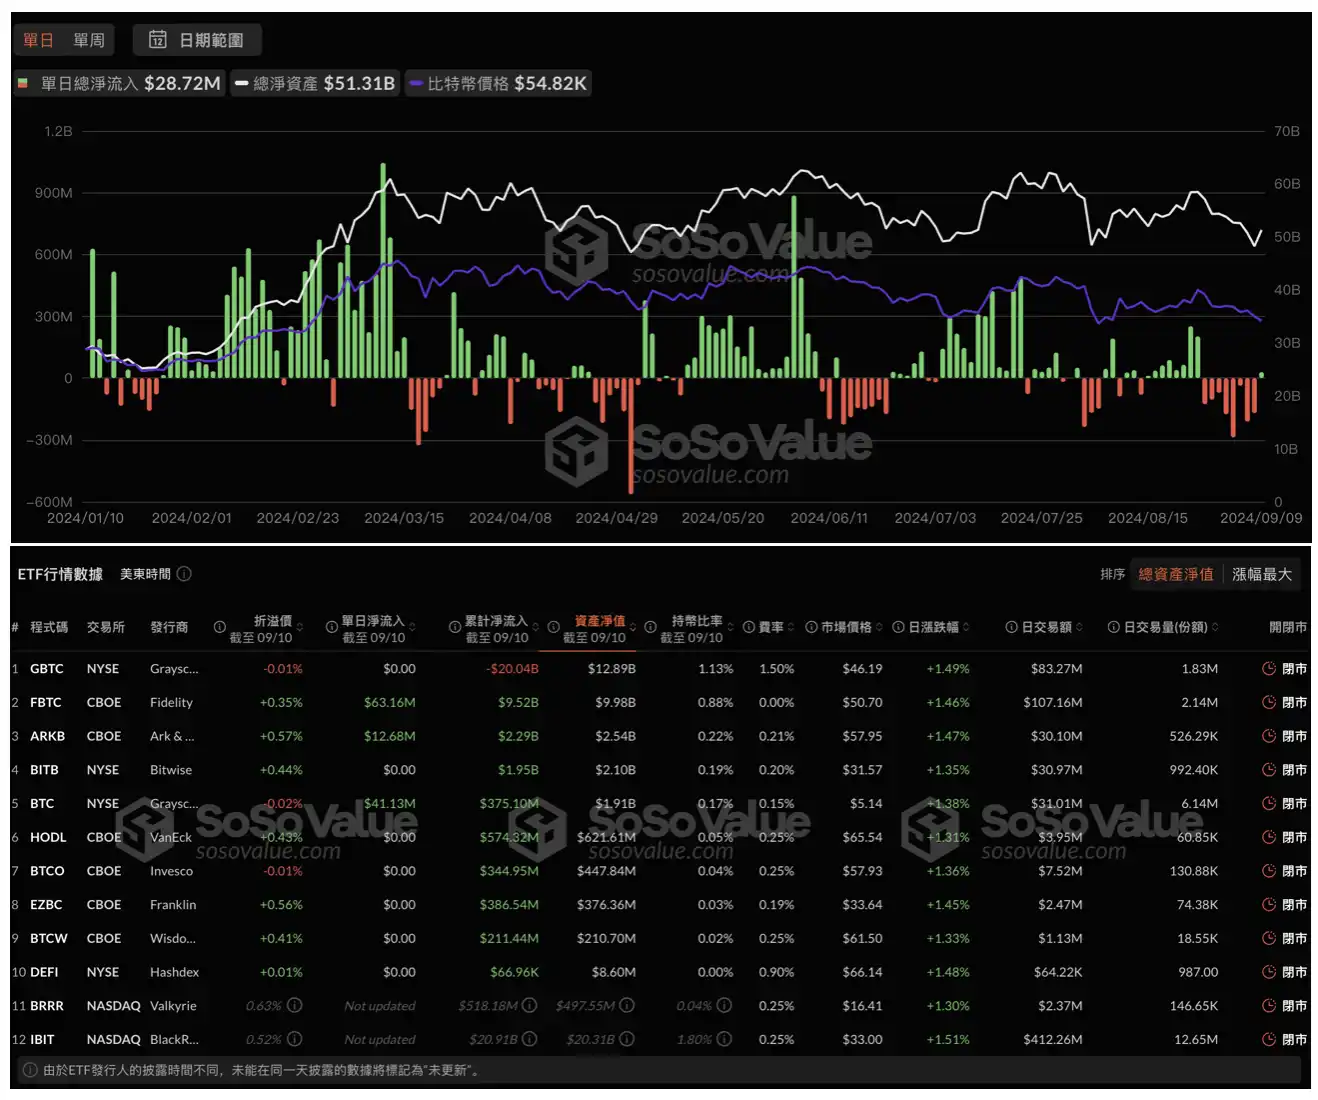The width and height of the screenshot is (1318, 1100).
Task: Sort table by 總資產淨值 button
Action: pos(1175,575)
